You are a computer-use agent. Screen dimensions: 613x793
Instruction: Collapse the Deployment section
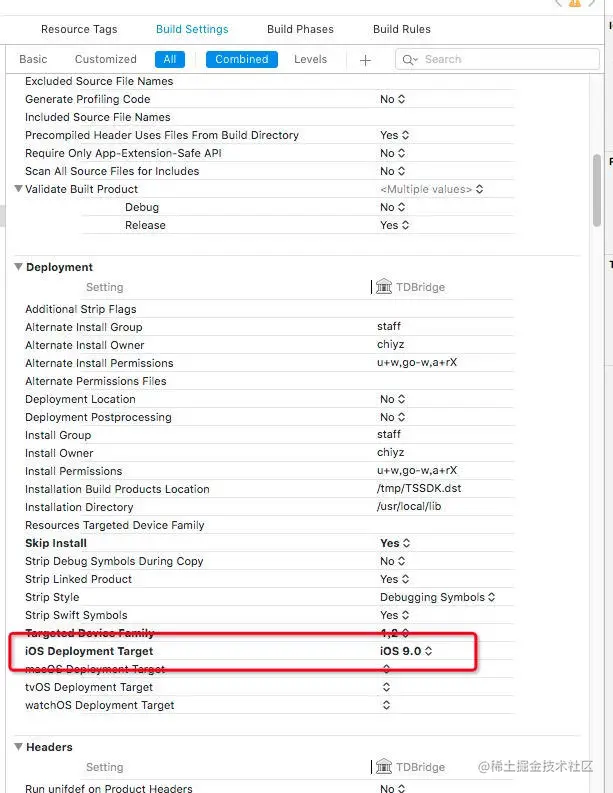pyautogui.click(x=18, y=267)
